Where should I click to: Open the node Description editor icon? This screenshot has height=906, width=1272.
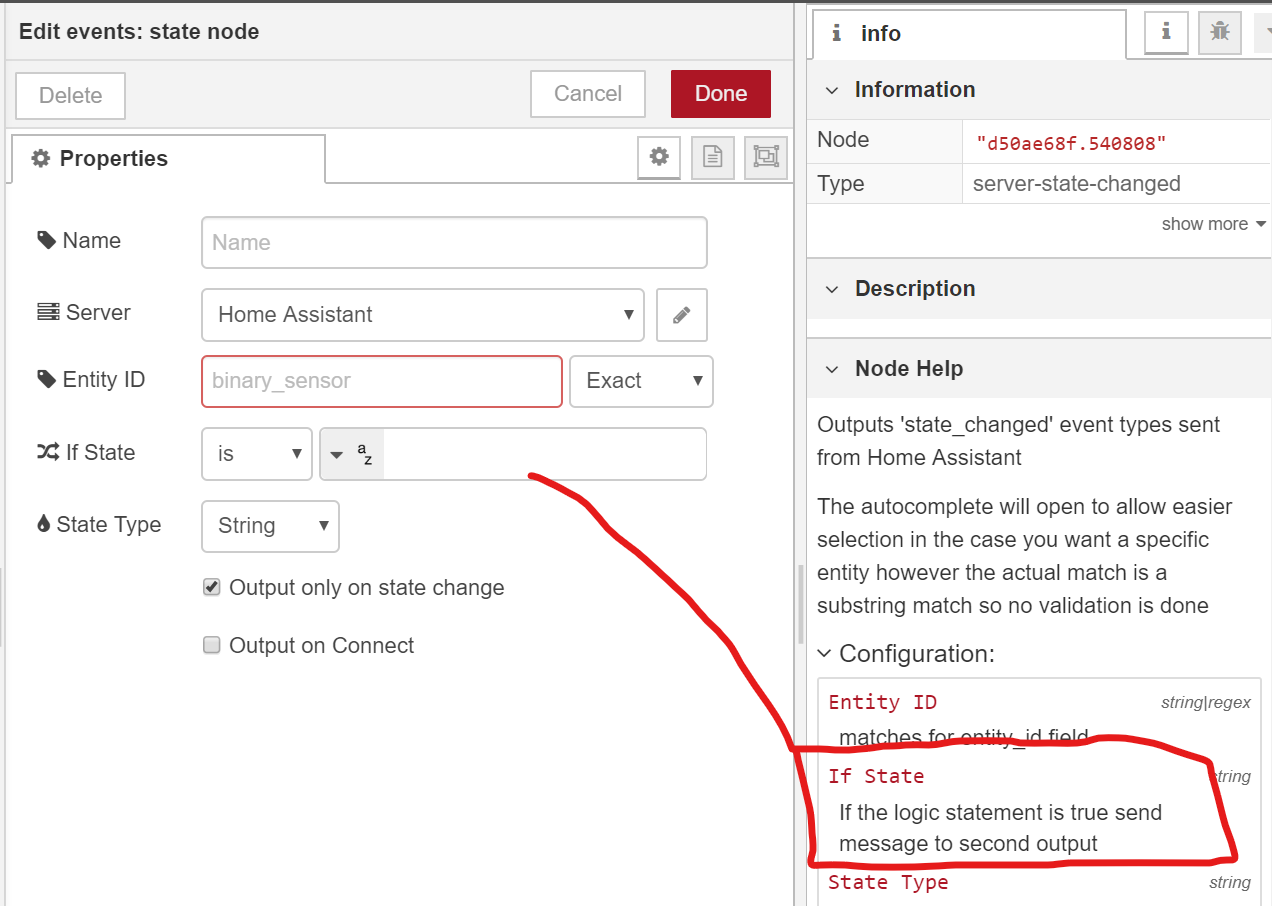712,157
